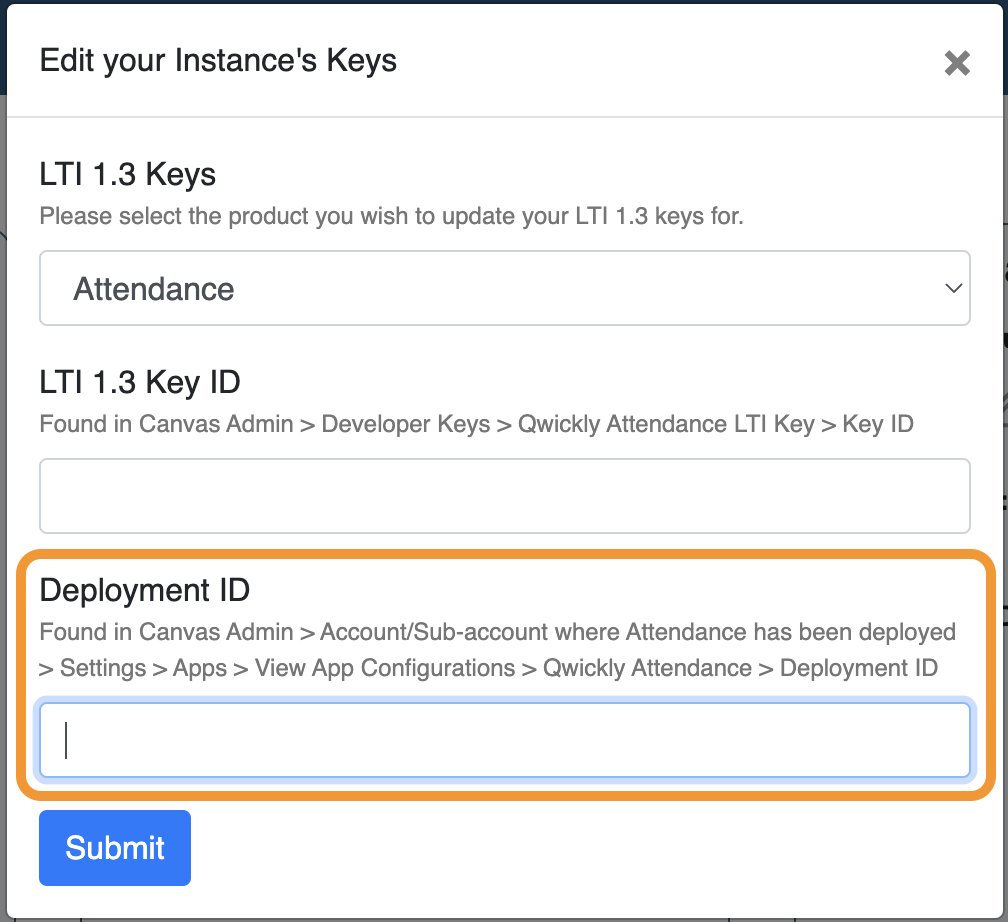1008x922 pixels.
Task: Focus the LTI 1.3 Key ID text box
Action: pos(504,496)
